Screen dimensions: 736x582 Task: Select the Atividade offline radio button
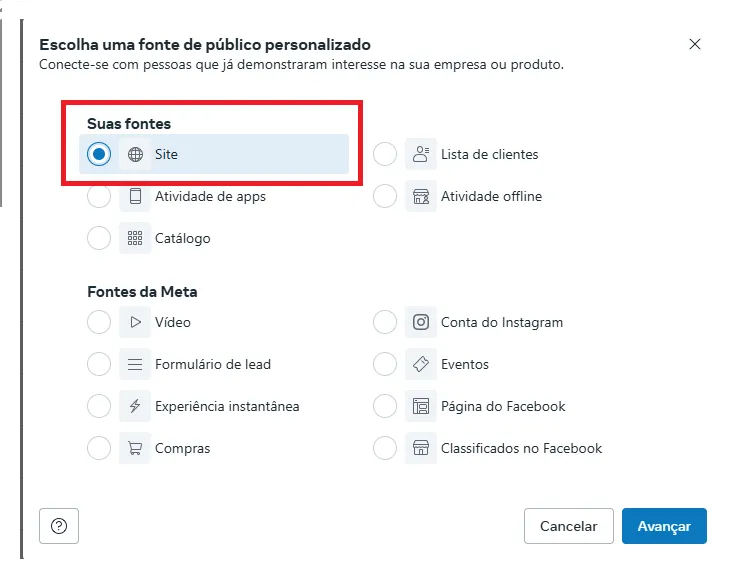click(x=385, y=196)
